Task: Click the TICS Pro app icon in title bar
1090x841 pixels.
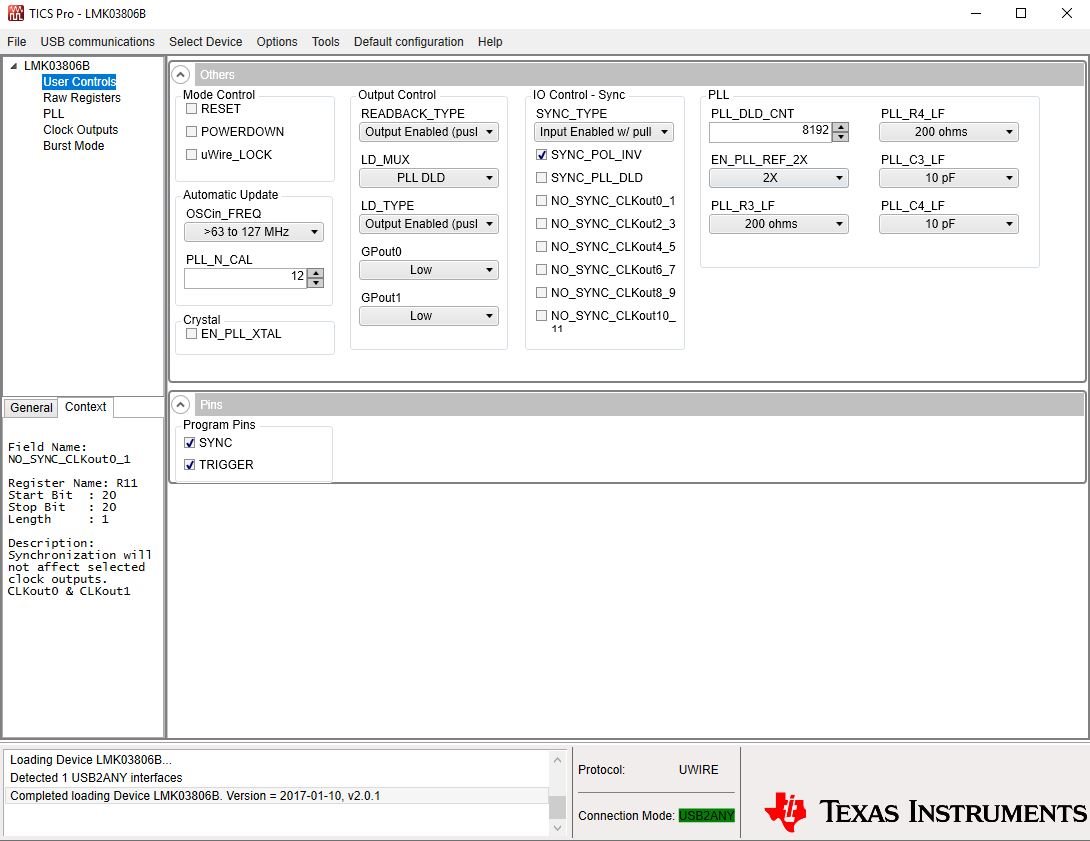Action: pos(15,13)
